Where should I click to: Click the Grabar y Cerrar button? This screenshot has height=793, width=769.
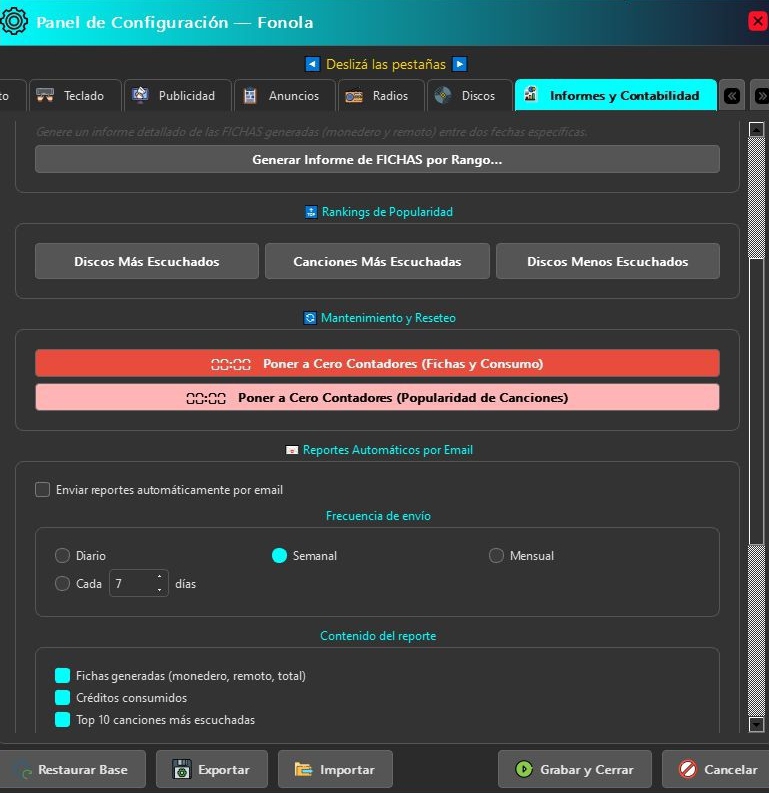[x=575, y=769]
